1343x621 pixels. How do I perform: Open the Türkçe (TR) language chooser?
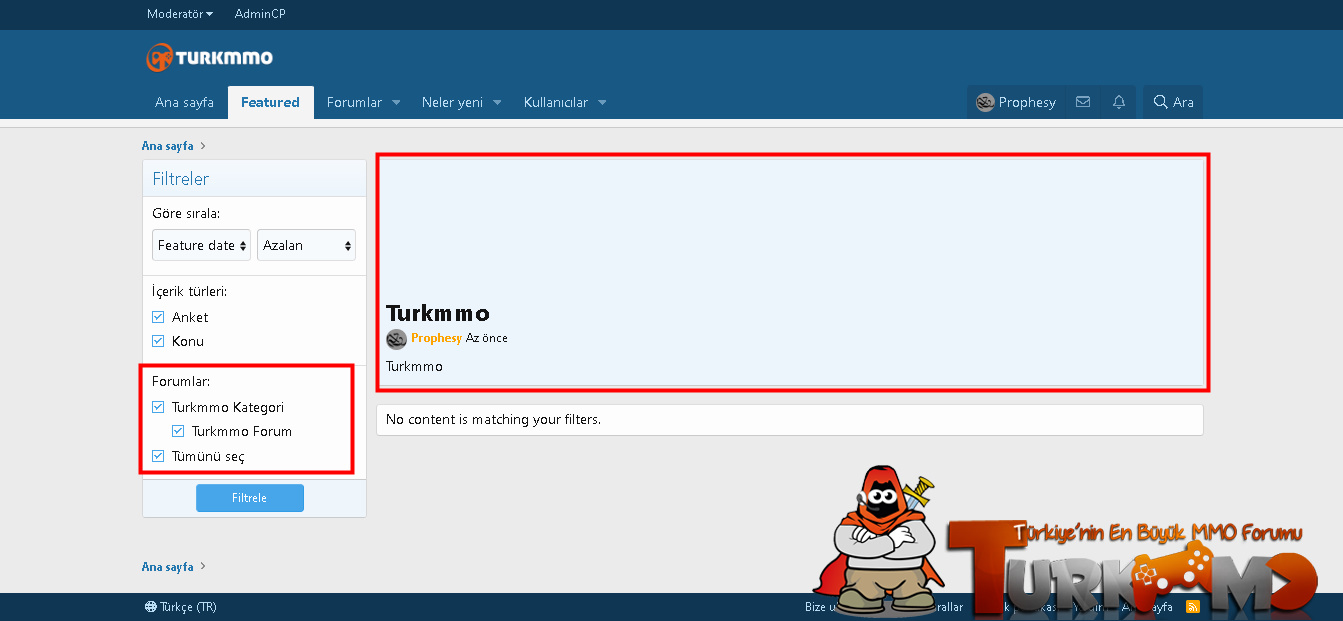point(180,607)
